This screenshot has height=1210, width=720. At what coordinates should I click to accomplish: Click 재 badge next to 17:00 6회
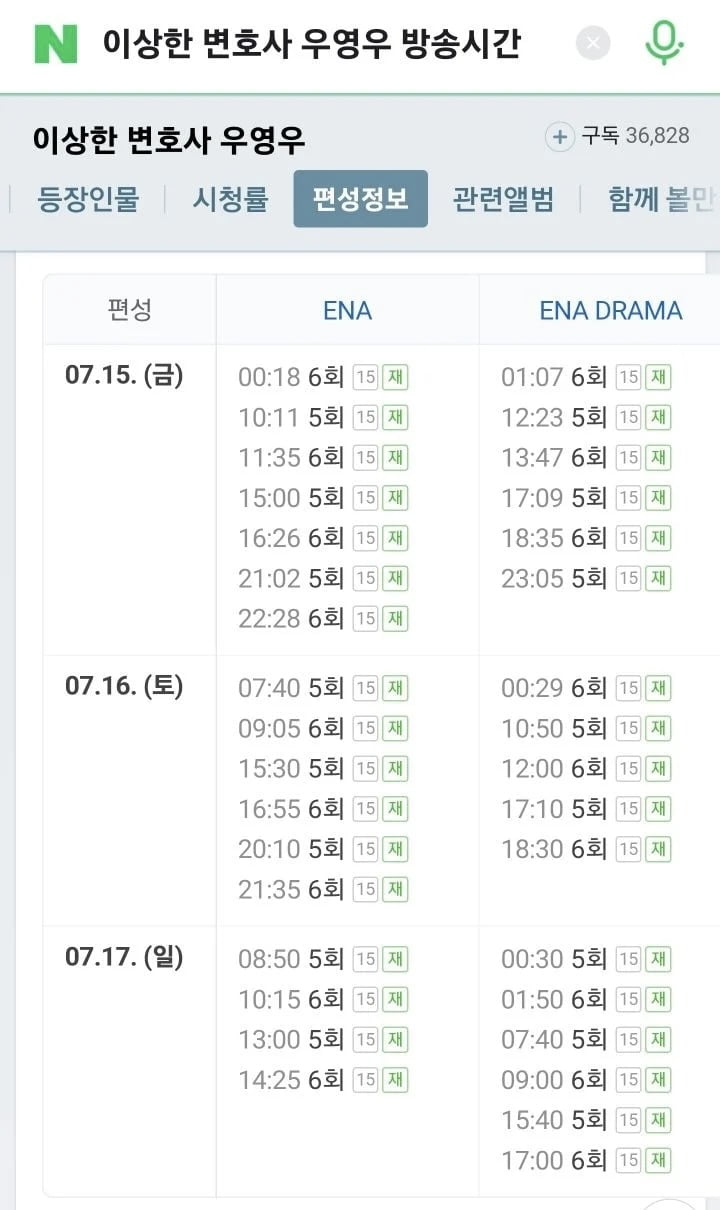coord(658,1160)
